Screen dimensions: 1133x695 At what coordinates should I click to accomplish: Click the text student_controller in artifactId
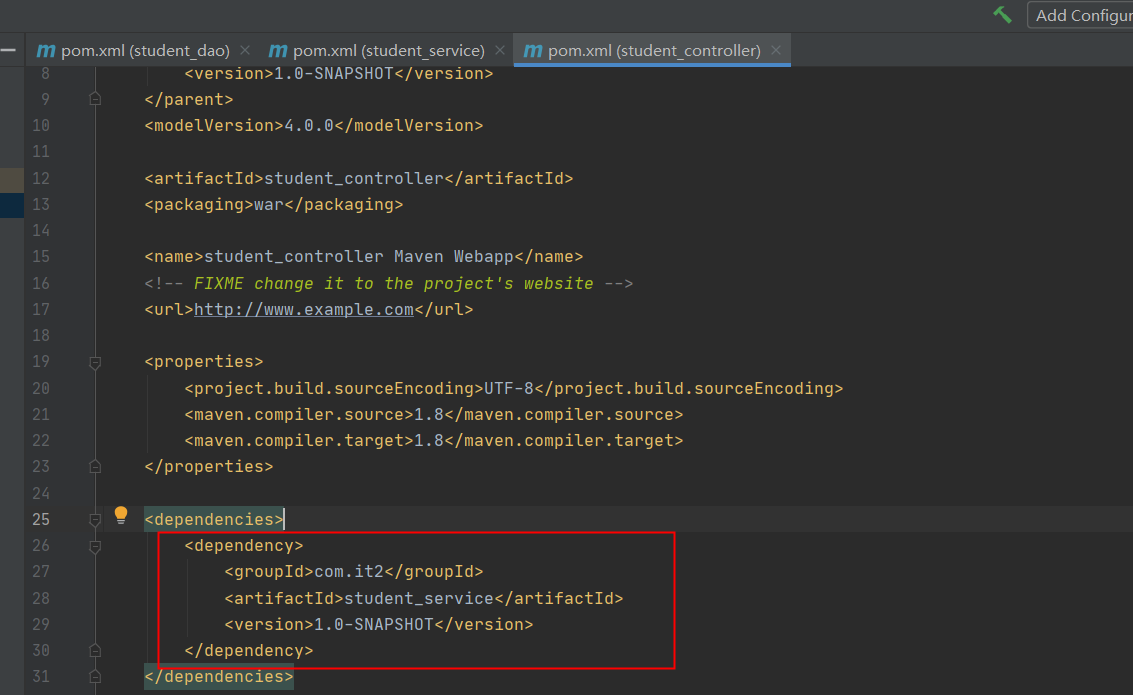[353, 178]
